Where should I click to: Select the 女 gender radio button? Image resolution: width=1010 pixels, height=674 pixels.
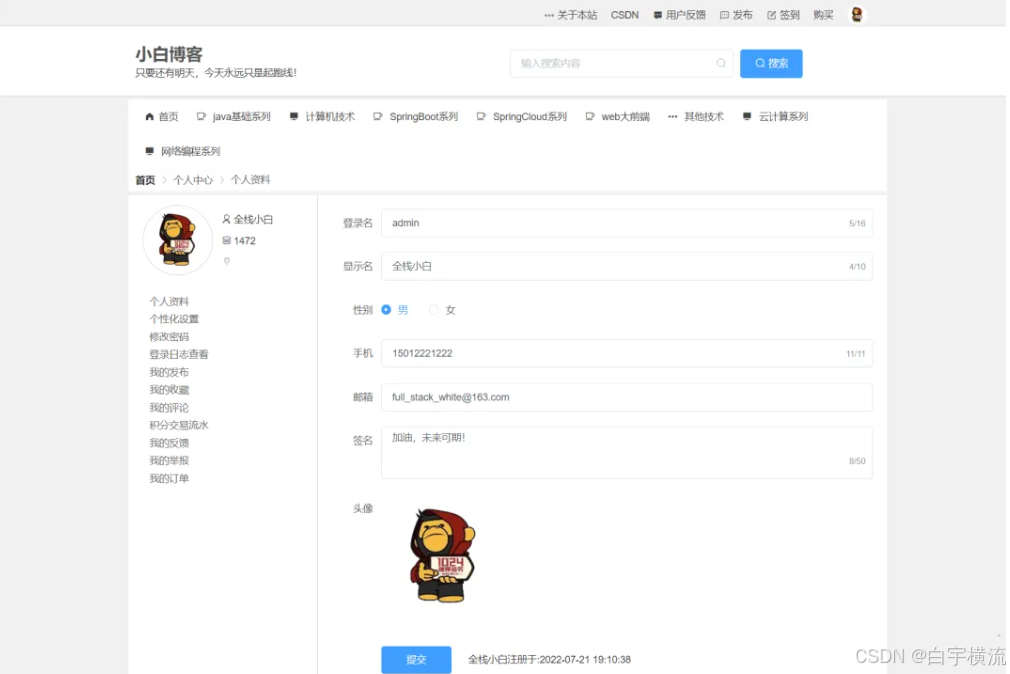(x=432, y=310)
